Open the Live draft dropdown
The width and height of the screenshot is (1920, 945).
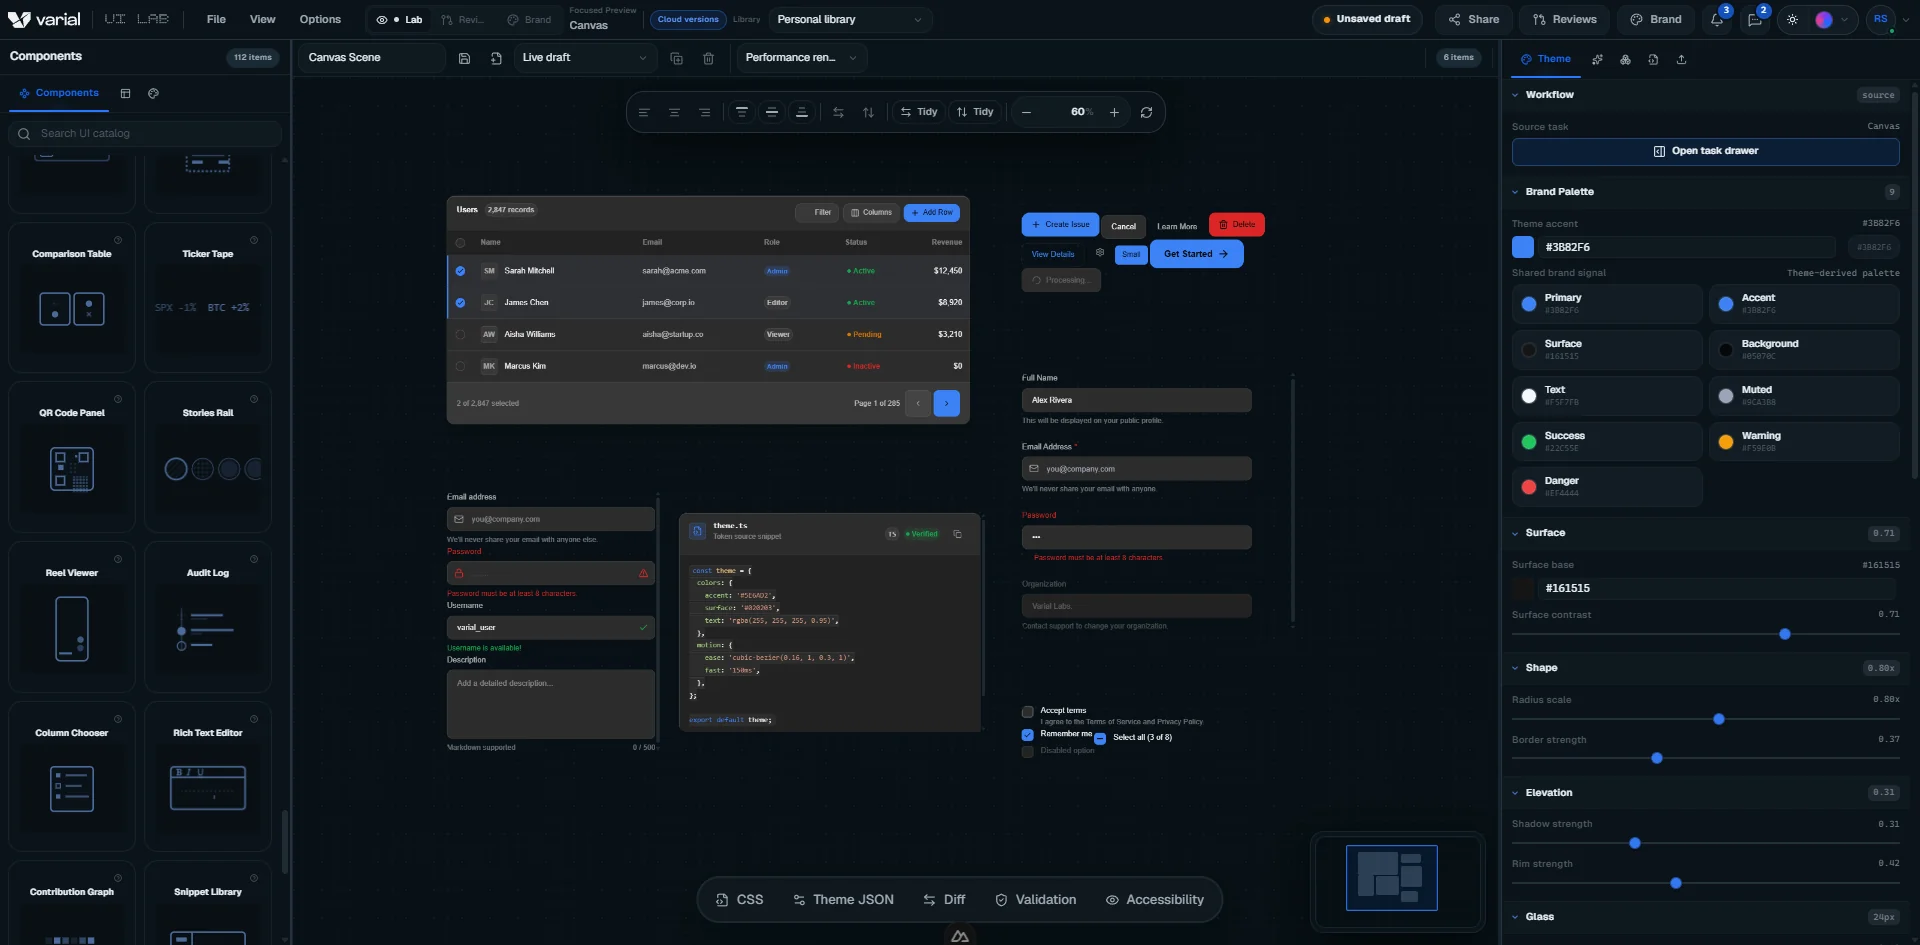coord(584,58)
